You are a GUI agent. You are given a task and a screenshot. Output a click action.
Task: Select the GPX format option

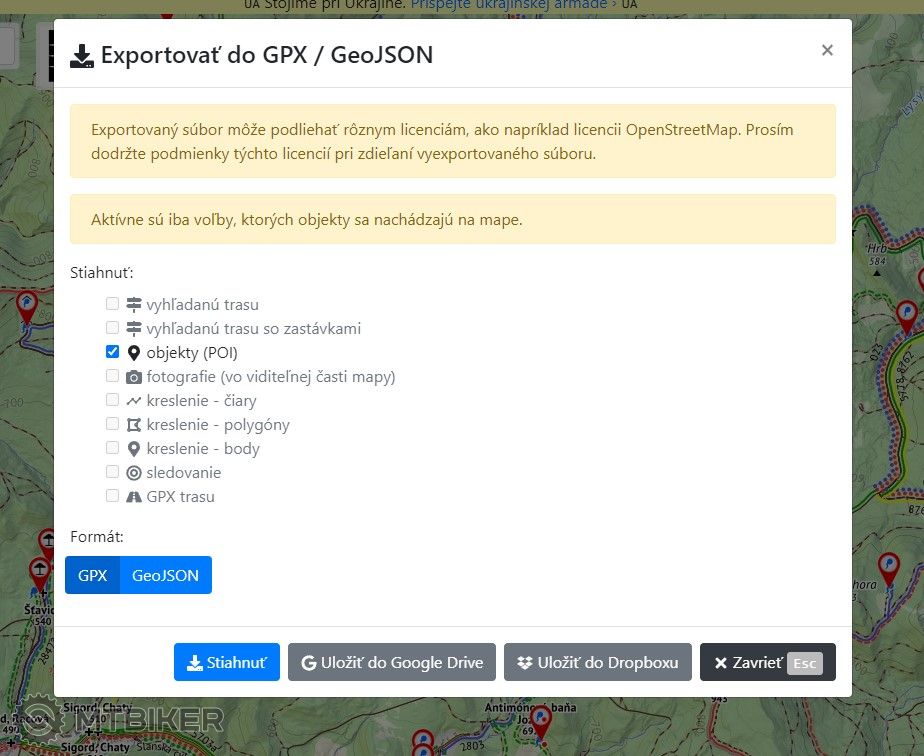pos(92,576)
